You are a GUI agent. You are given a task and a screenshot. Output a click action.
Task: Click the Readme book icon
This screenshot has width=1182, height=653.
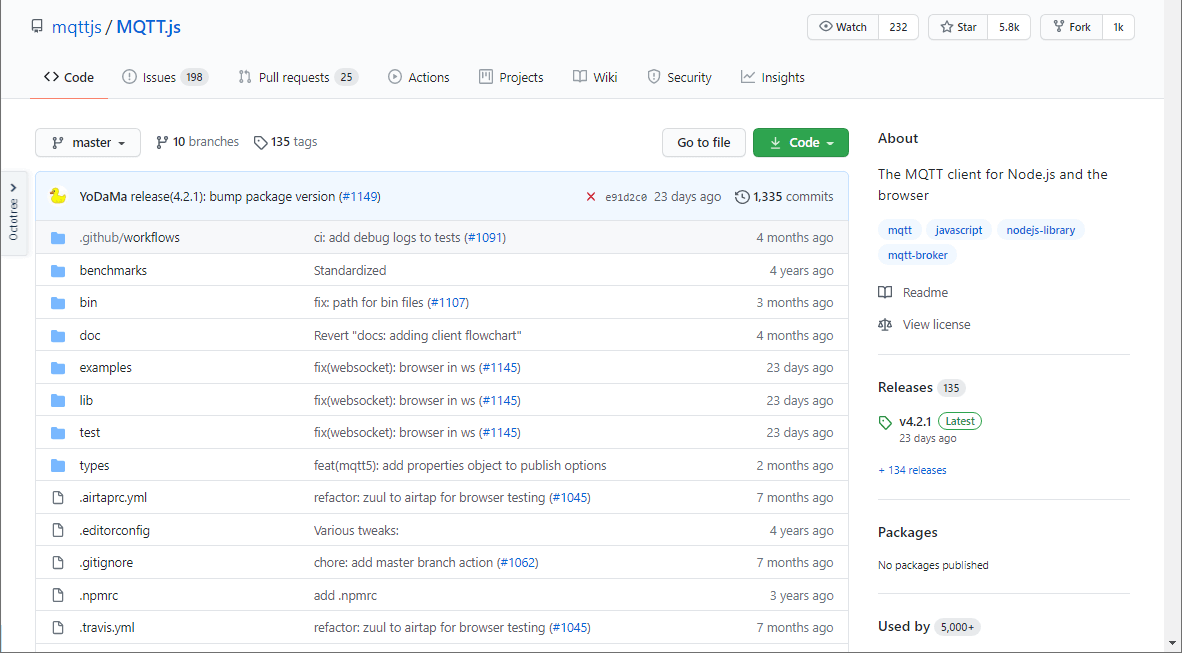click(x=885, y=292)
